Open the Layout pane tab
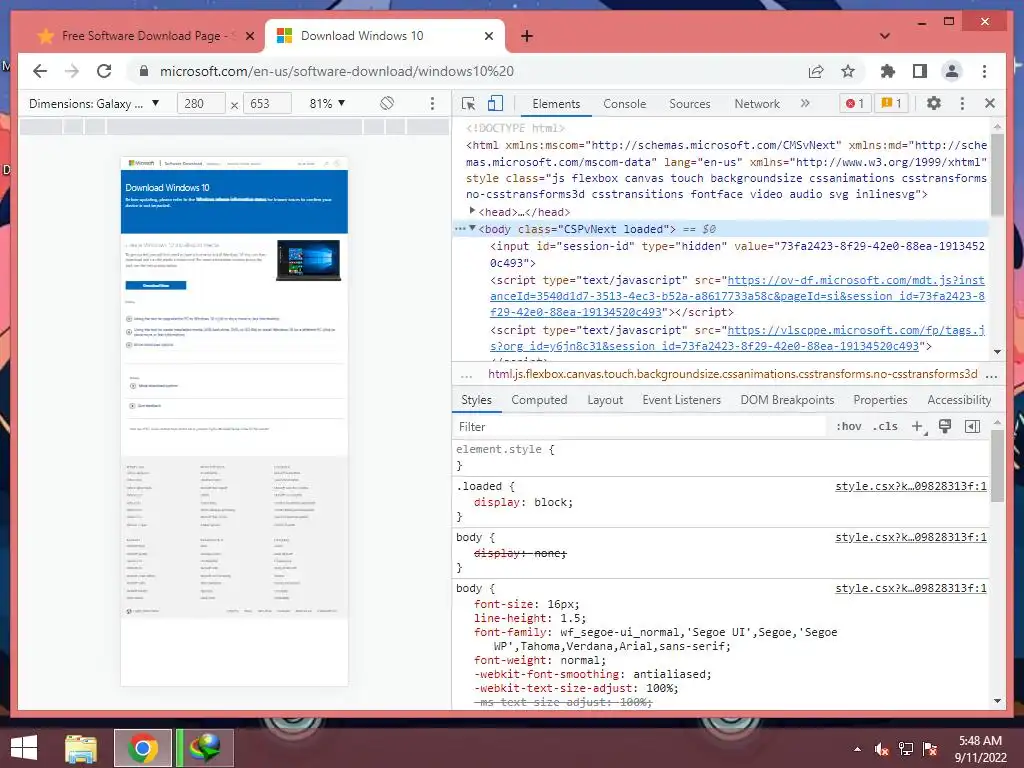Viewport: 1024px width, 768px height. [605, 400]
